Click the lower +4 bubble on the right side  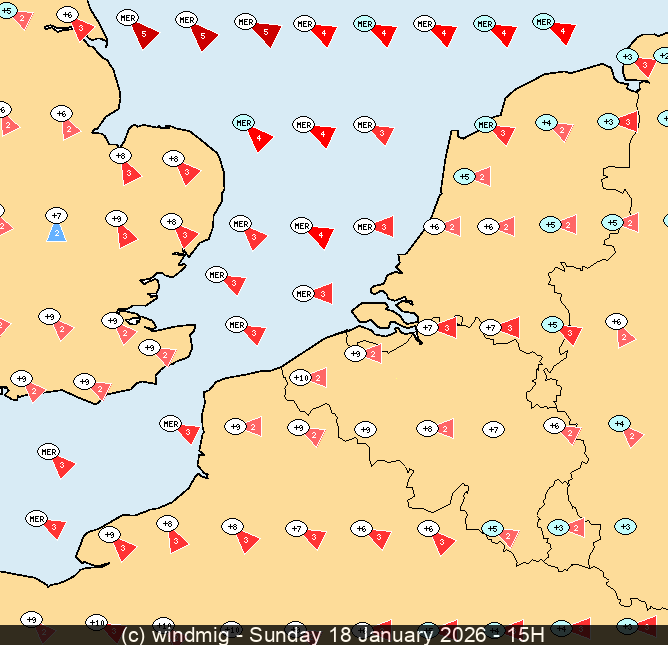[x=619, y=424]
